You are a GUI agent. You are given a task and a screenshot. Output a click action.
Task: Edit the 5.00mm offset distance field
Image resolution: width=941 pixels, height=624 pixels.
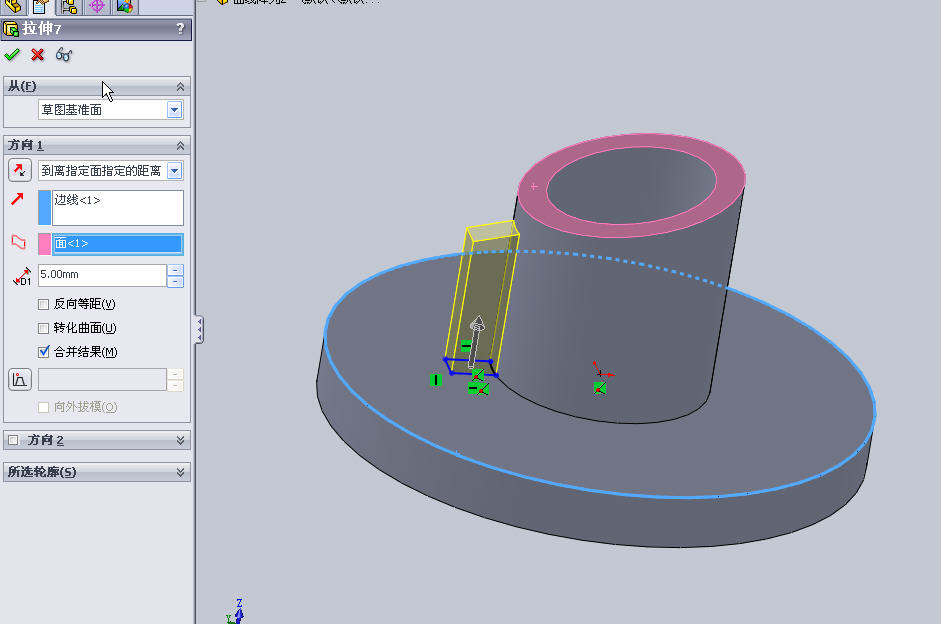pyautogui.click(x=102, y=275)
